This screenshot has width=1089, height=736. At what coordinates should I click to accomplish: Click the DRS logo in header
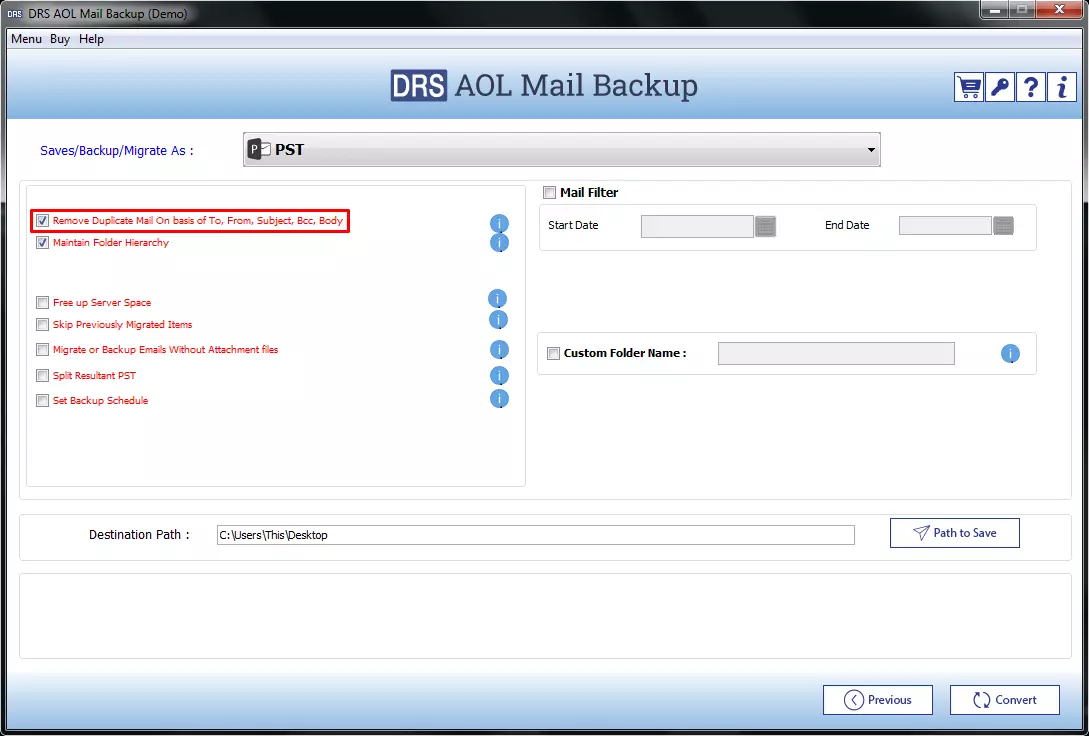point(419,86)
